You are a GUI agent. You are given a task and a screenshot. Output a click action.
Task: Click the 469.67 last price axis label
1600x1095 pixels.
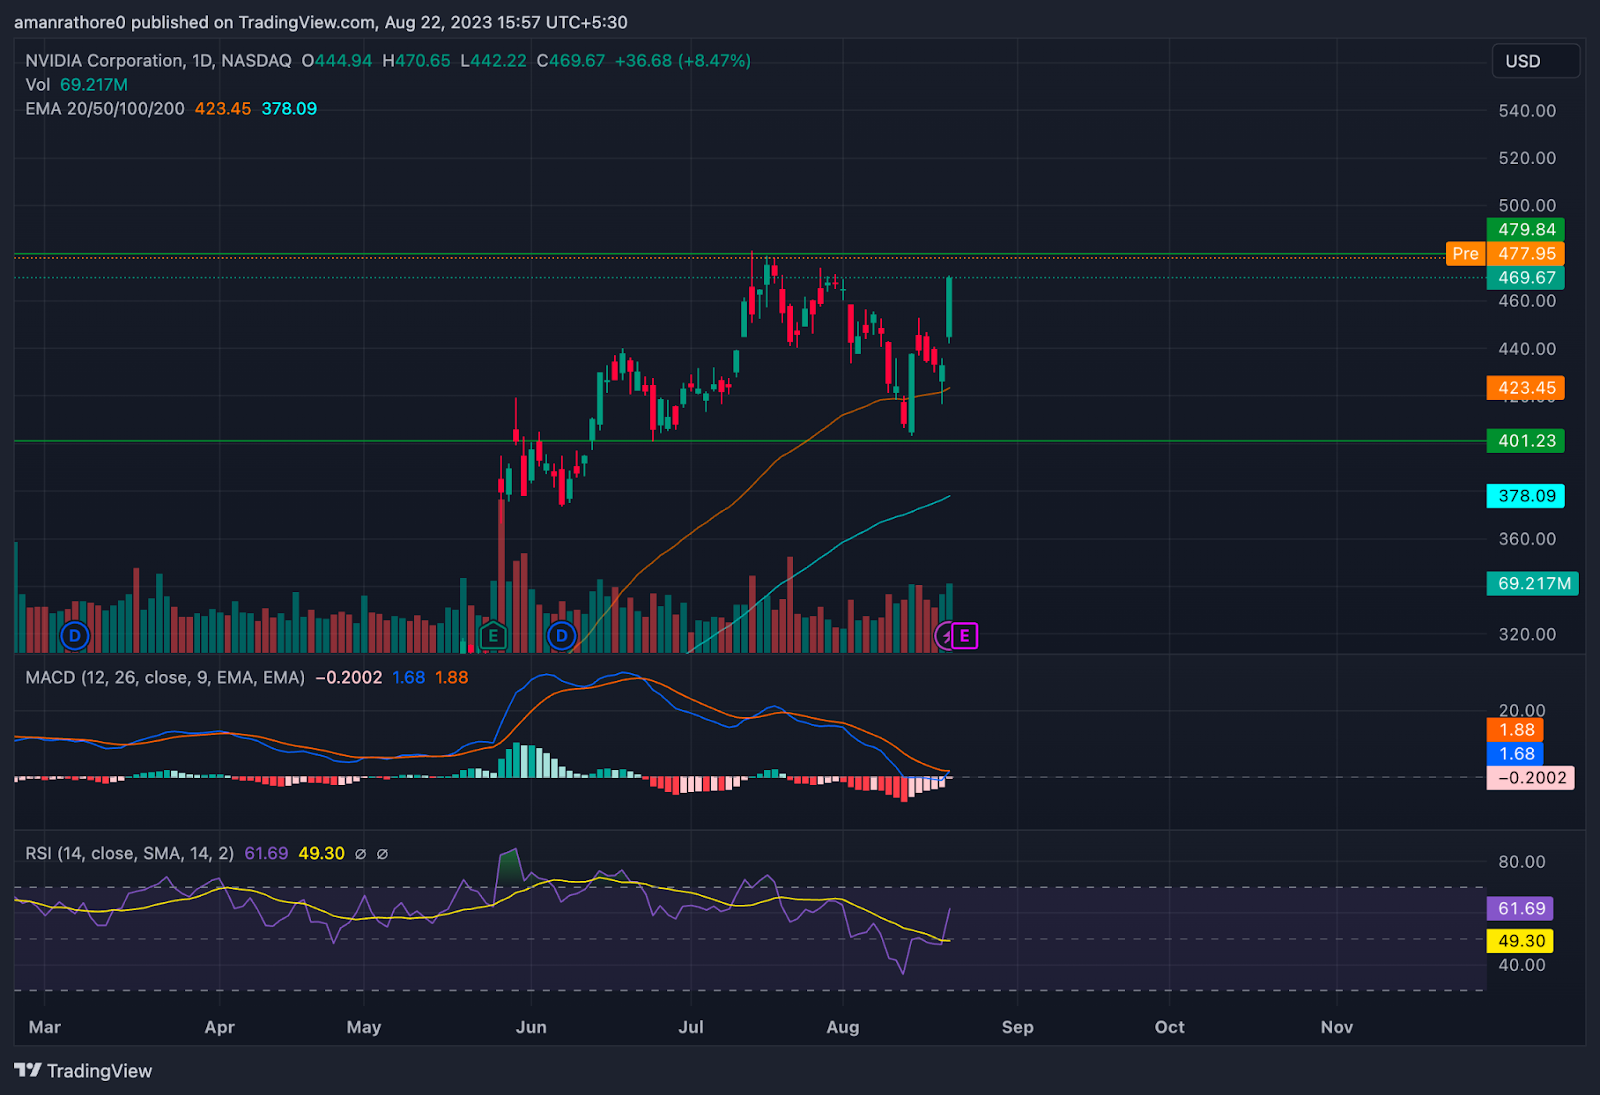1526,278
